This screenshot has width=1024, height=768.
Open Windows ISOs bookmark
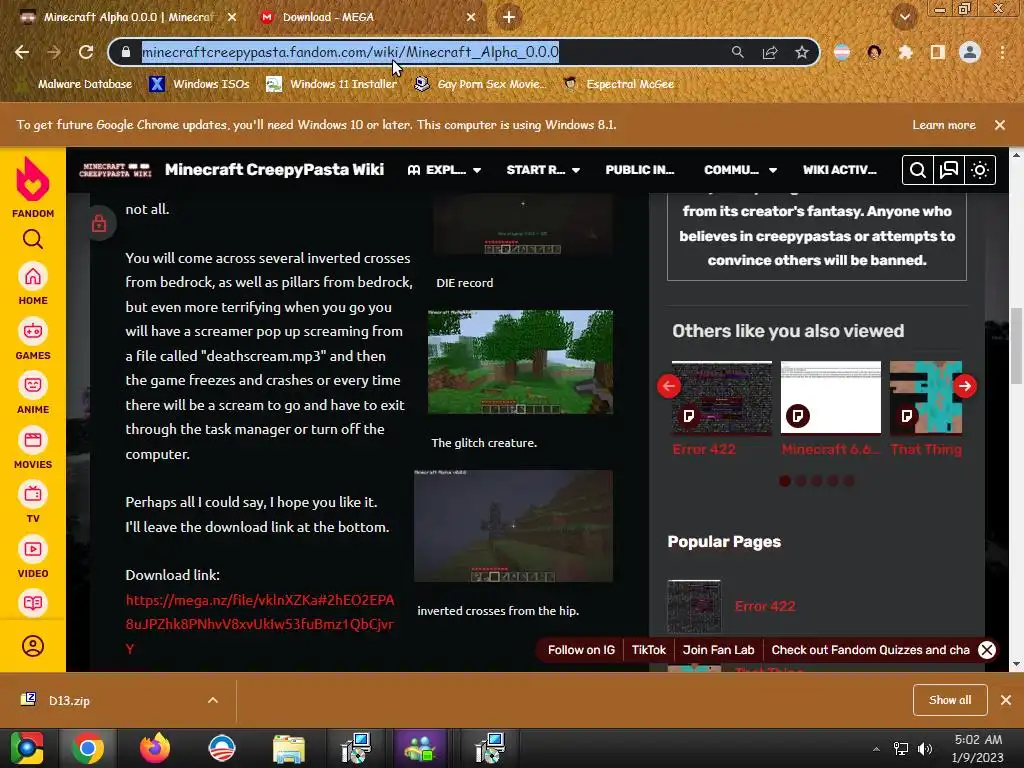click(199, 84)
